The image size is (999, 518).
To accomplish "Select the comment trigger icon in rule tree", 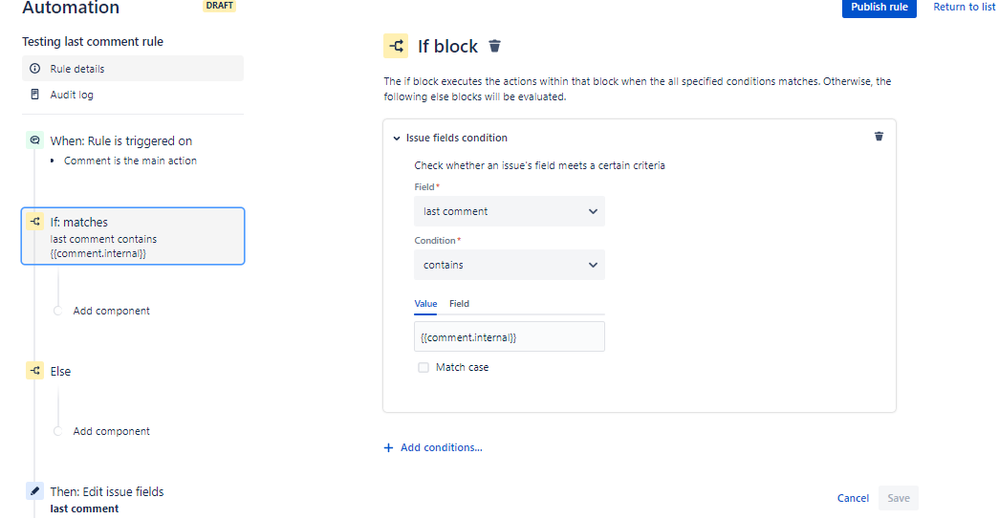I will (x=35, y=140).
